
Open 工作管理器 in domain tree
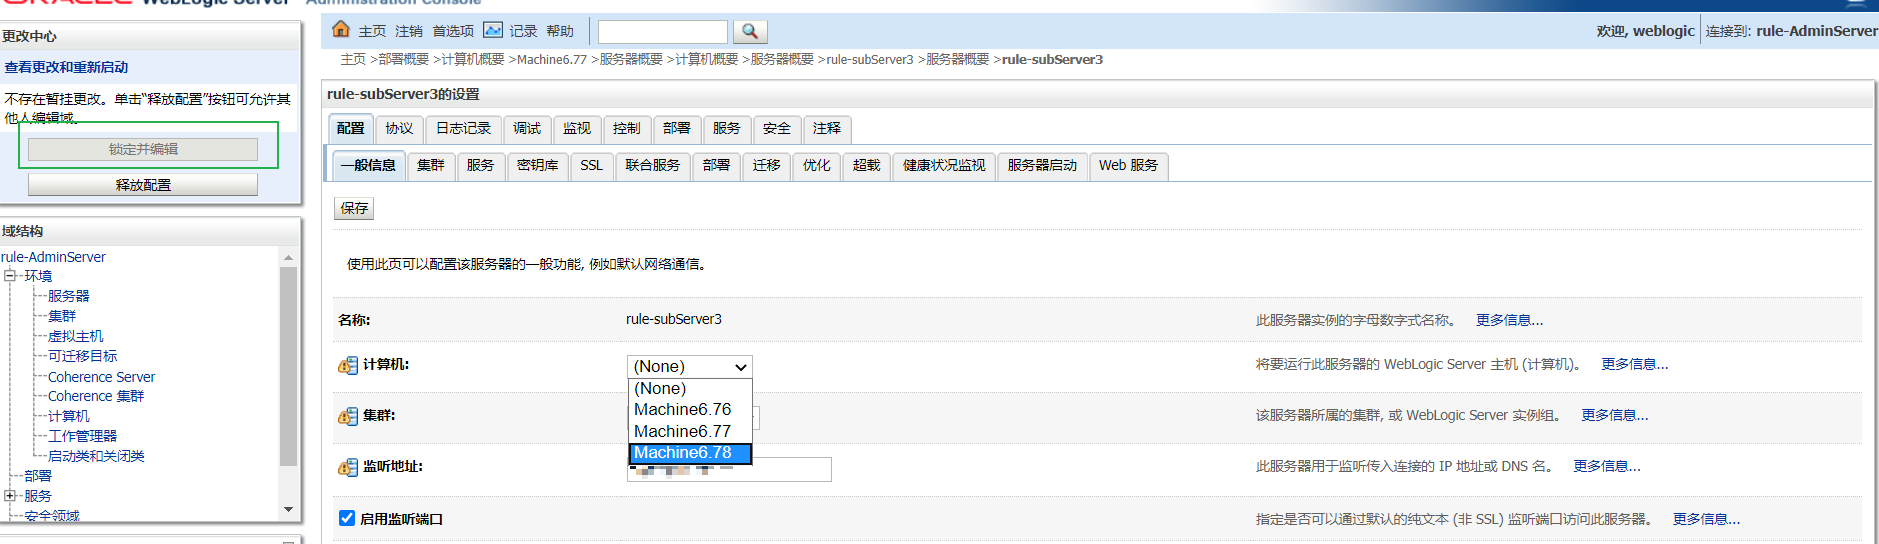tap(82, 436)
